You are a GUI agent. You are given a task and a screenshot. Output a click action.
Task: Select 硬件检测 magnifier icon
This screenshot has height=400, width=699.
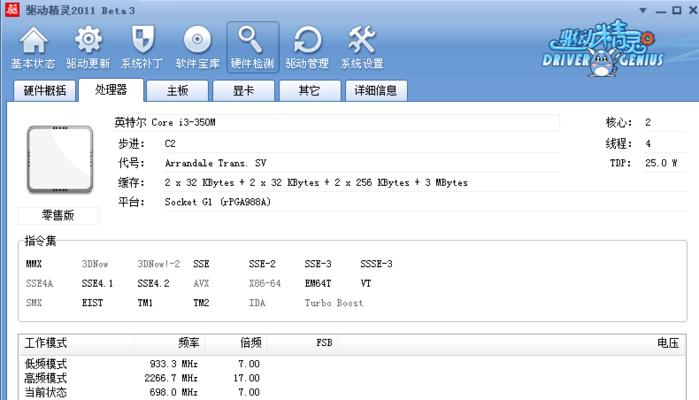click(x=252, y=47)
